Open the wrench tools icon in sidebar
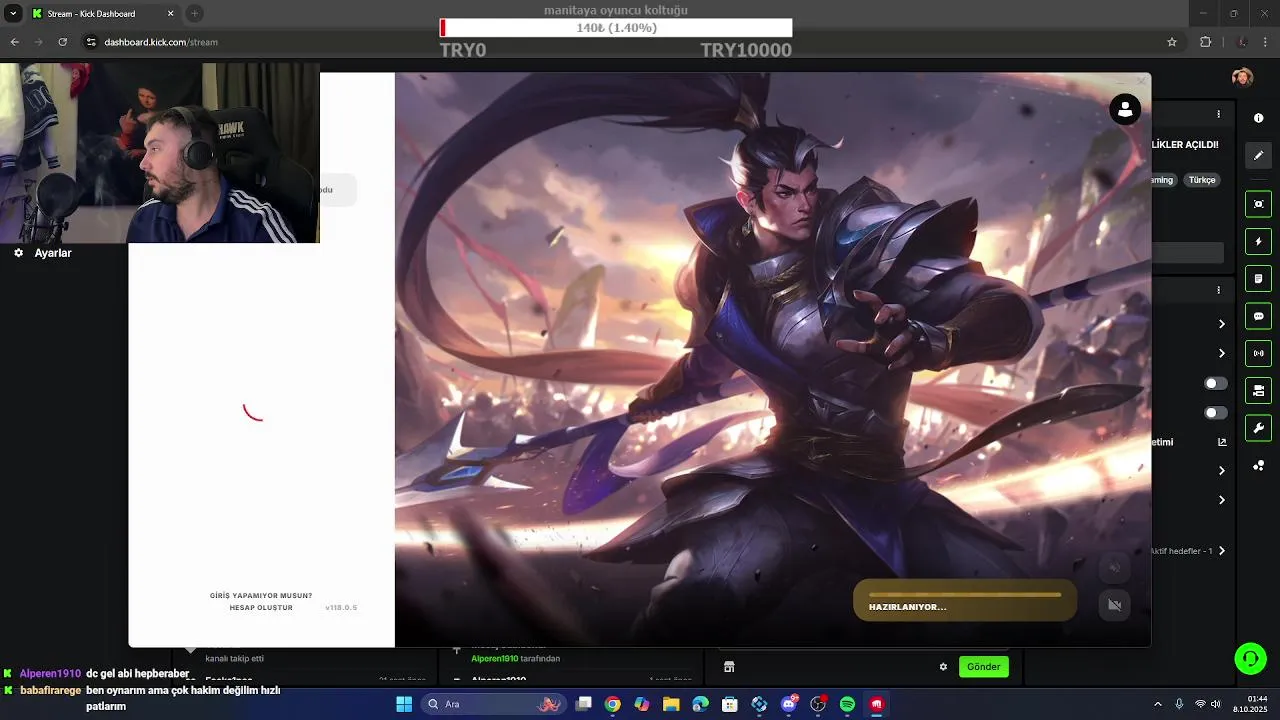The width and height of the screenshot is (1280, 720). [x=1258, y=428]
